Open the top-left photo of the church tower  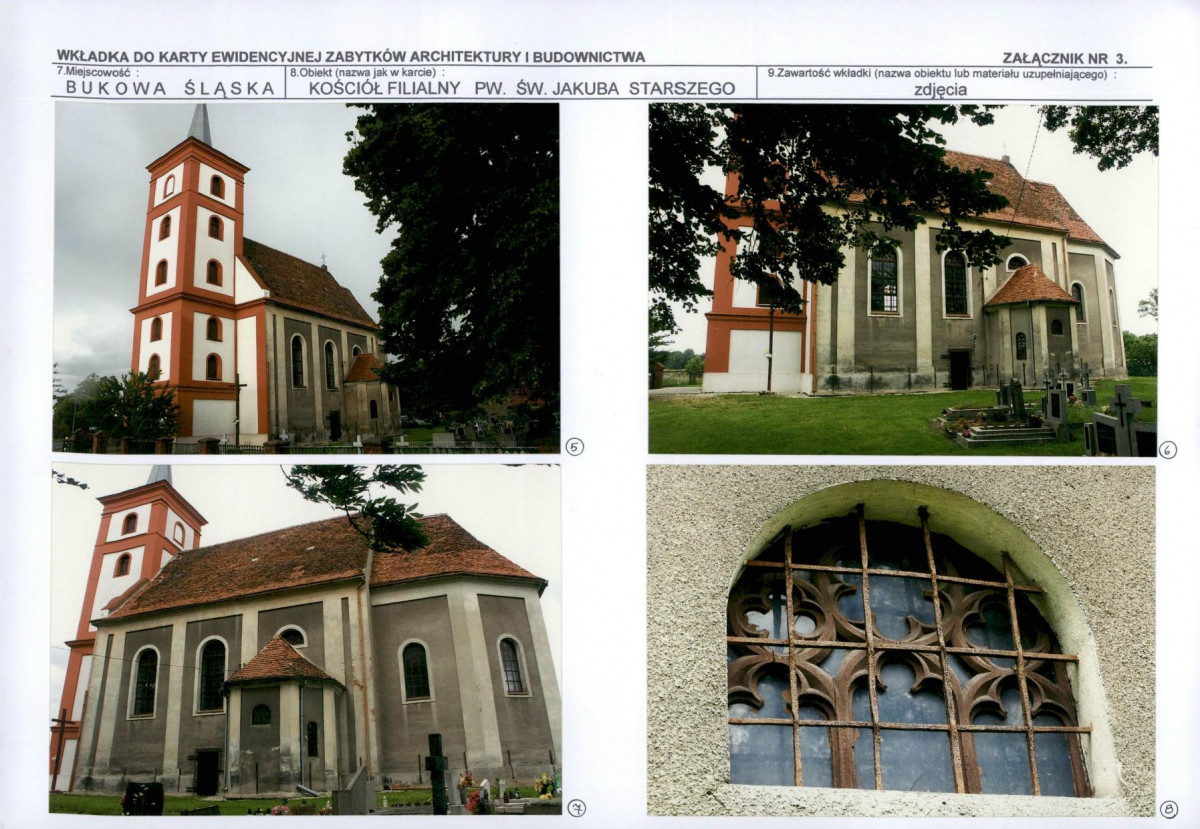tap(305, 277)
